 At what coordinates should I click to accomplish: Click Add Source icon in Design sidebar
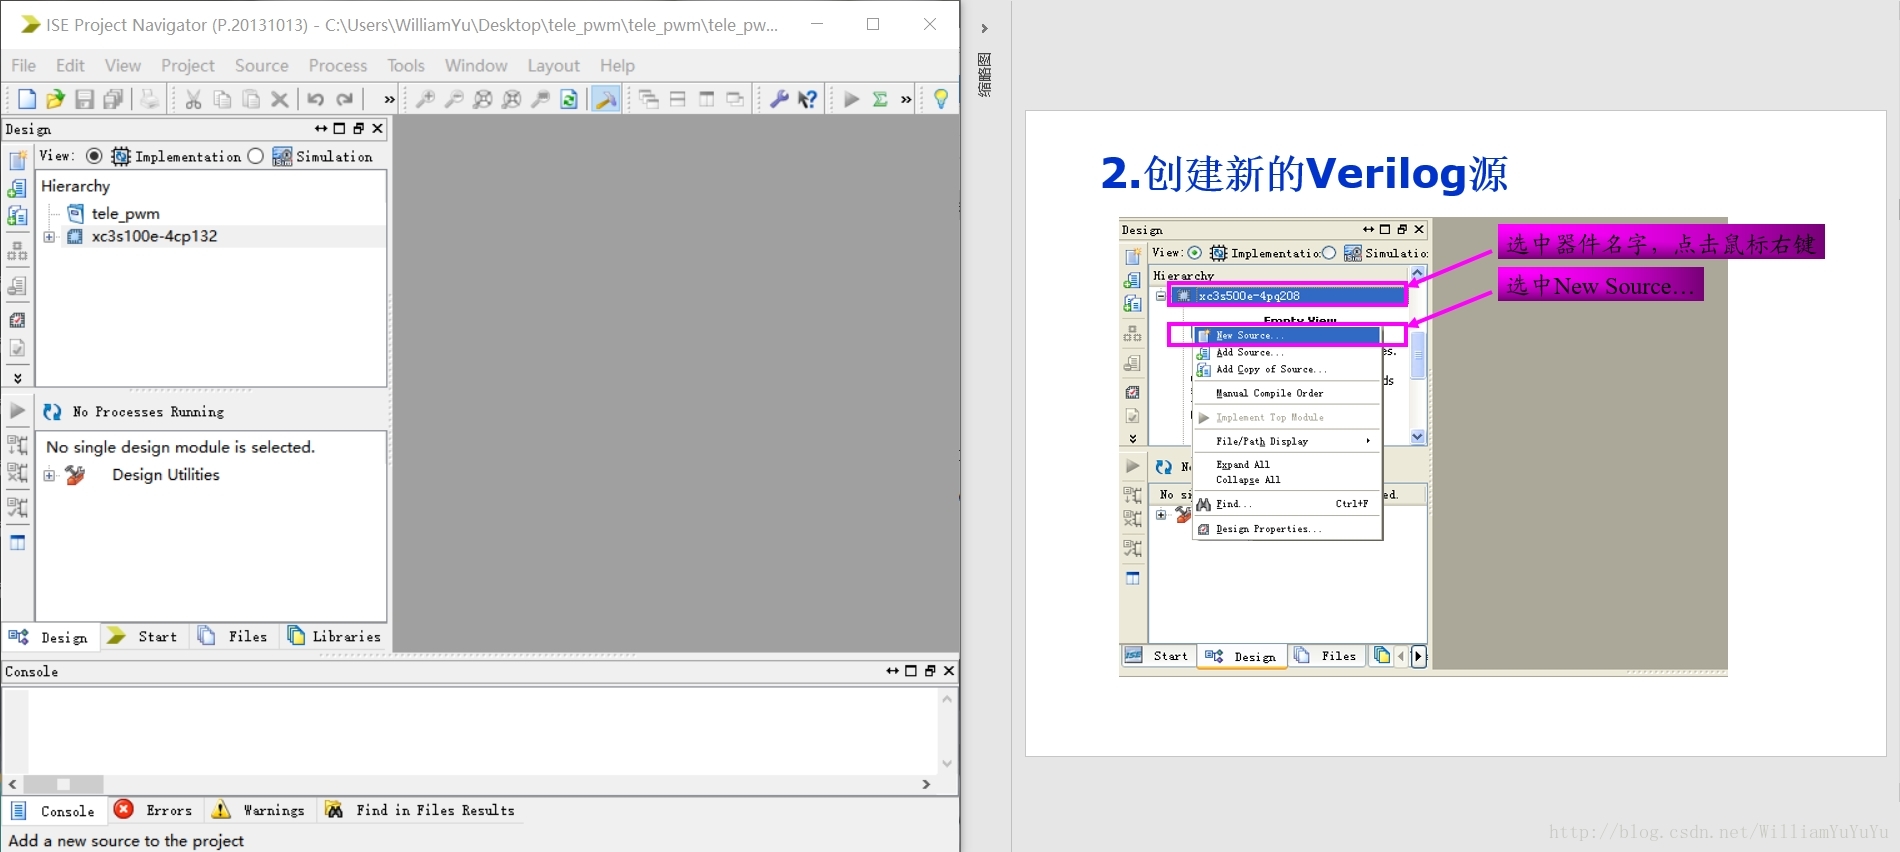point(17,188)
